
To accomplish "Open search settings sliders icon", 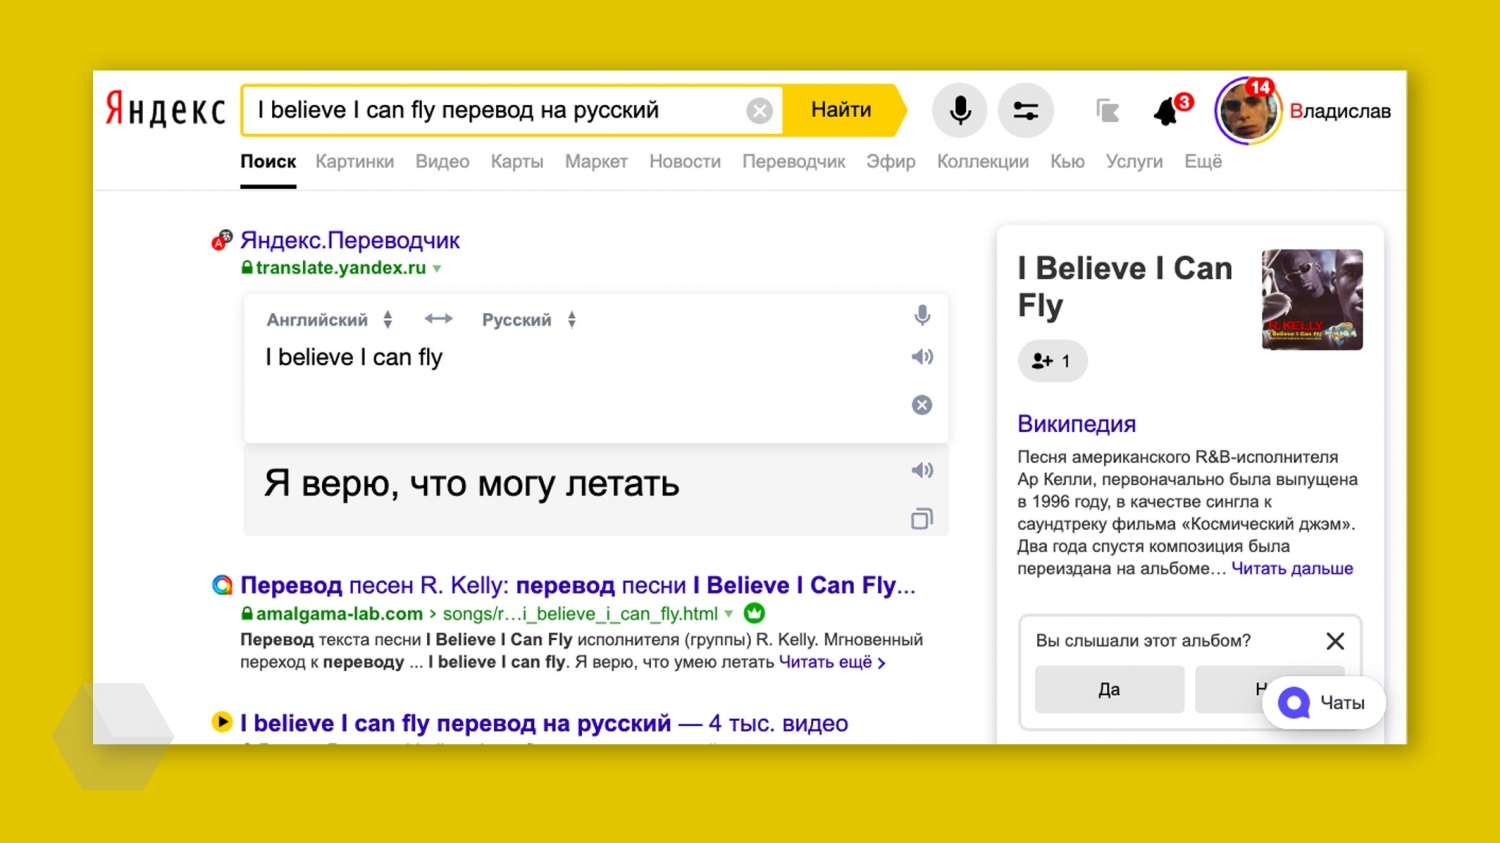I will click(1026, 110).
